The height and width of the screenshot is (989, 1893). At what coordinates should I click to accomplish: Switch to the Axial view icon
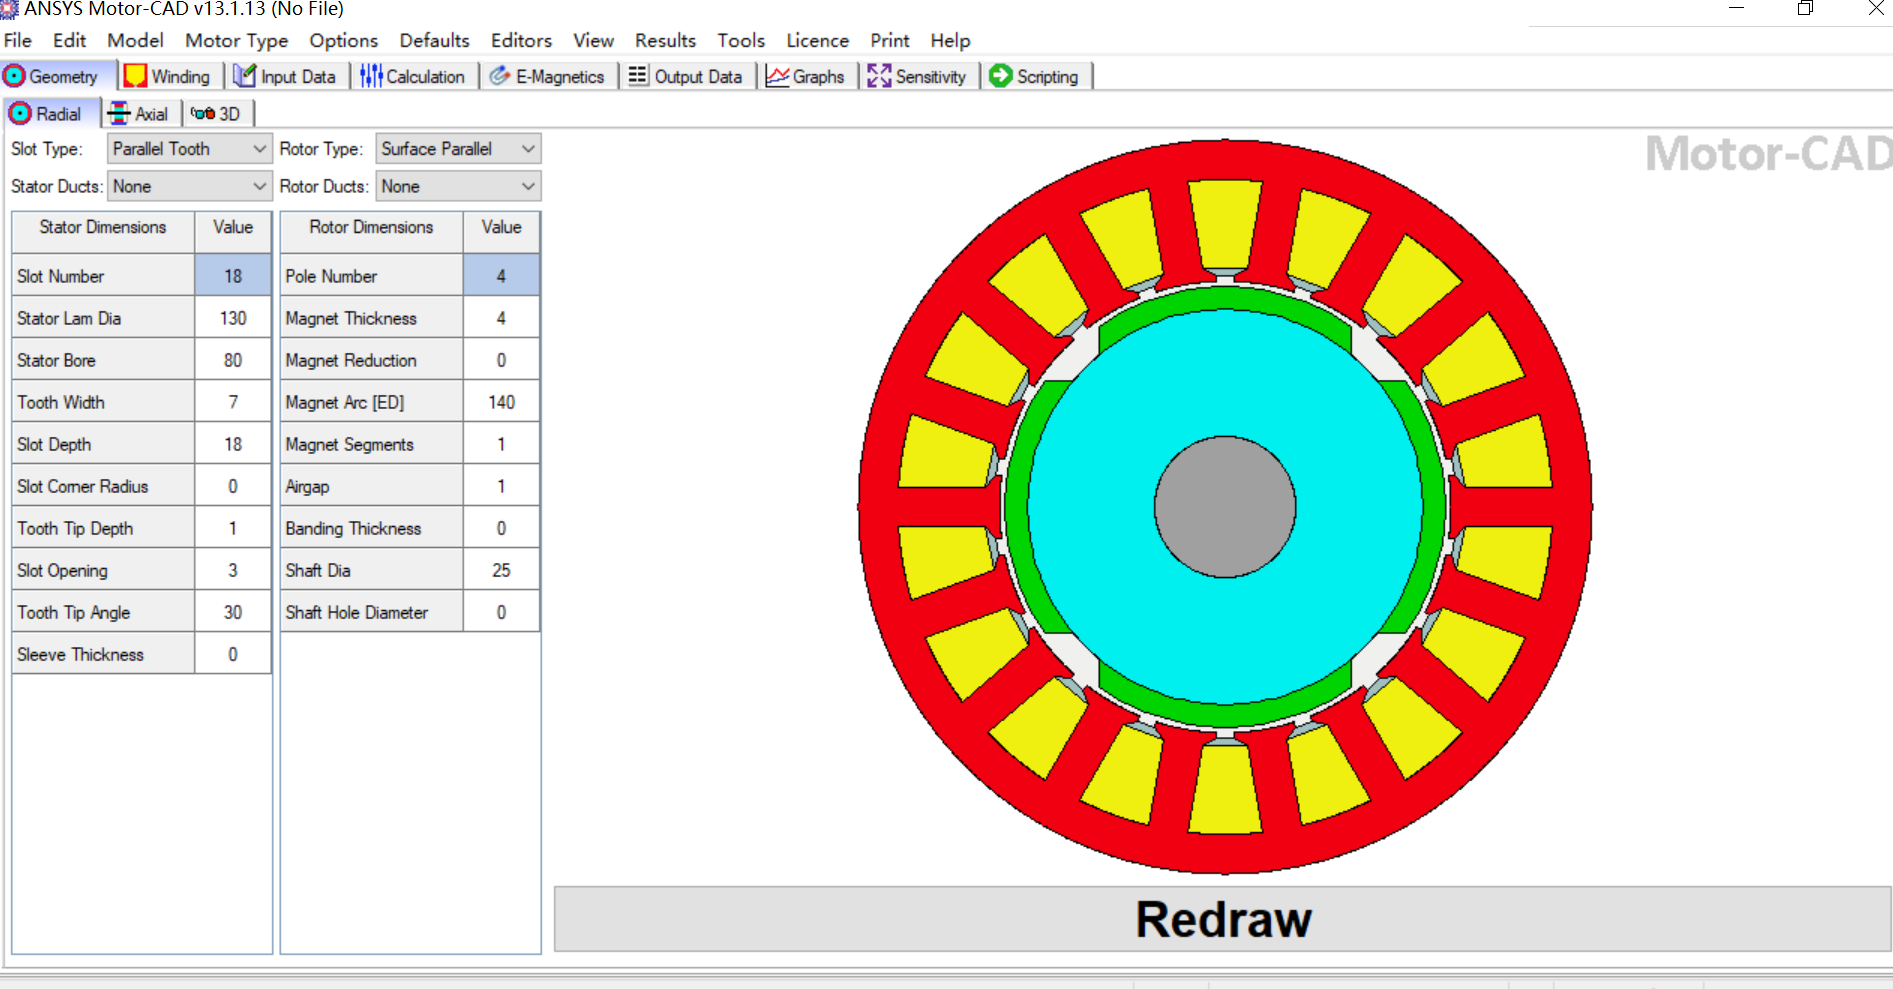click(119, 114)
